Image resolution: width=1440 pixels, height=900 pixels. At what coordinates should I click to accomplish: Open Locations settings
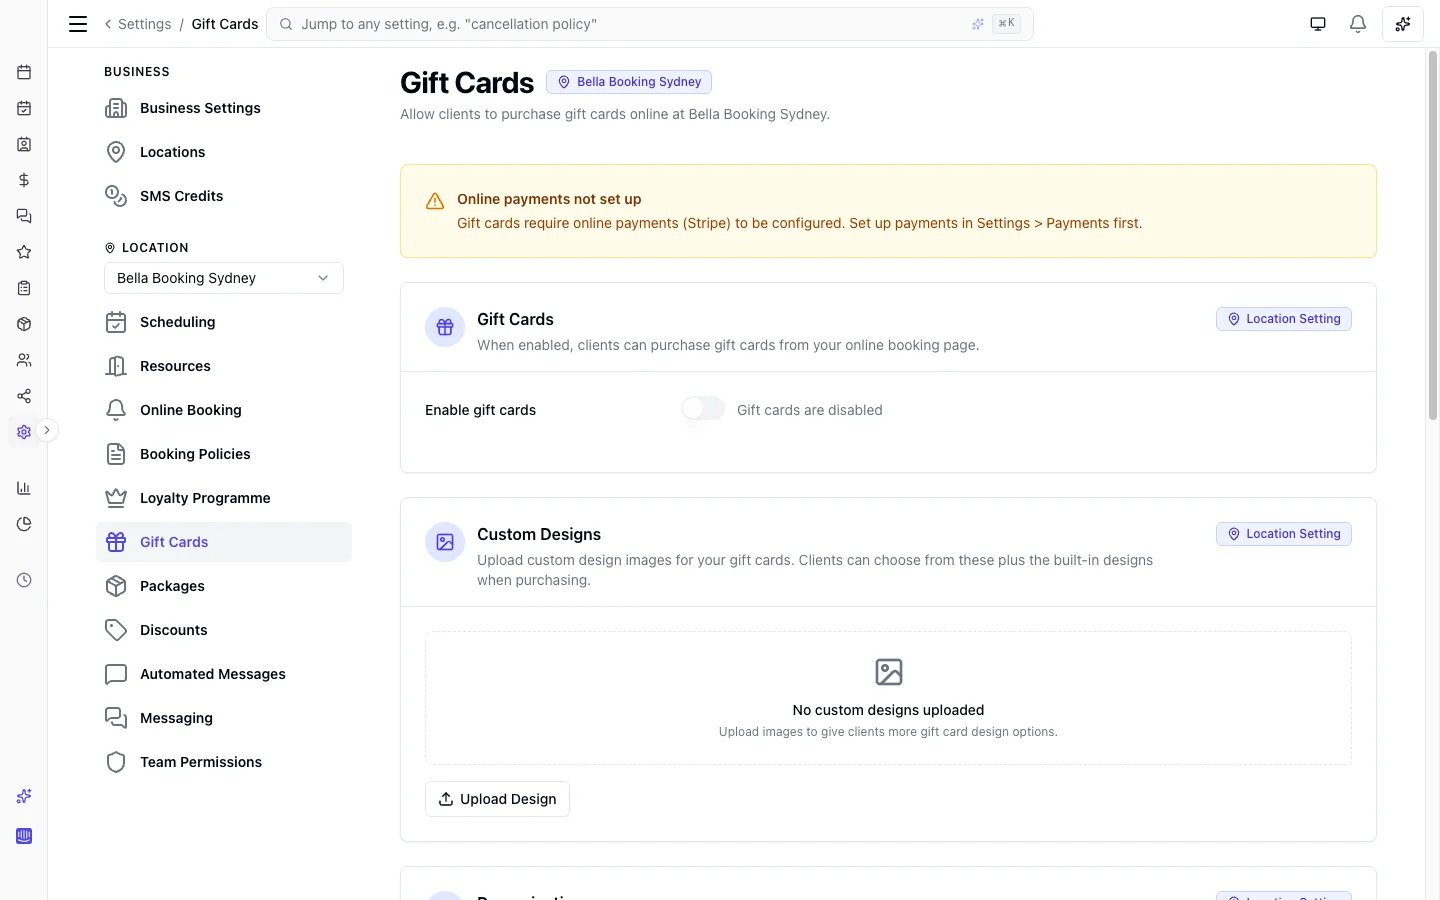pyautogui.click(x=224, y=152)
